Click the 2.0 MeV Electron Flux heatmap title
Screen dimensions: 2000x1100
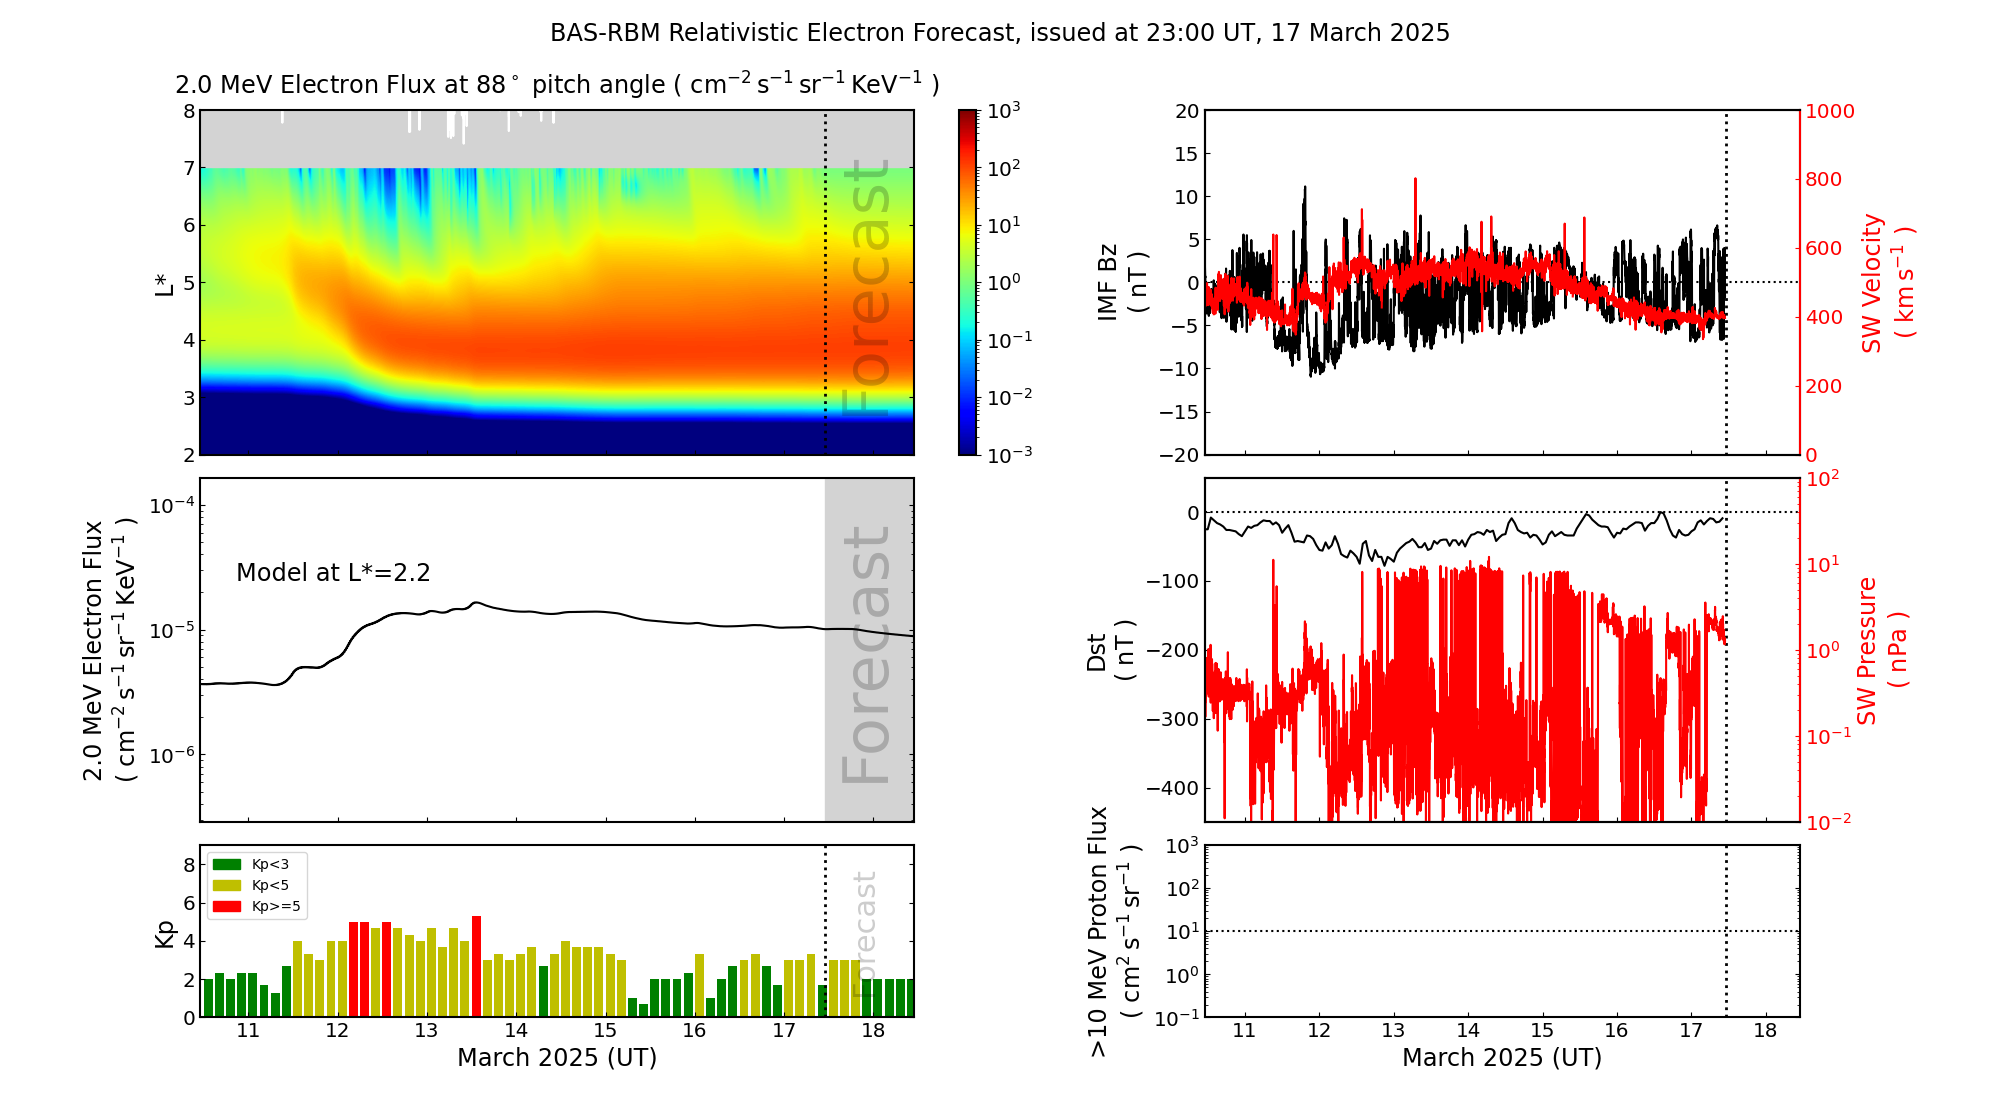click(557, 85)
